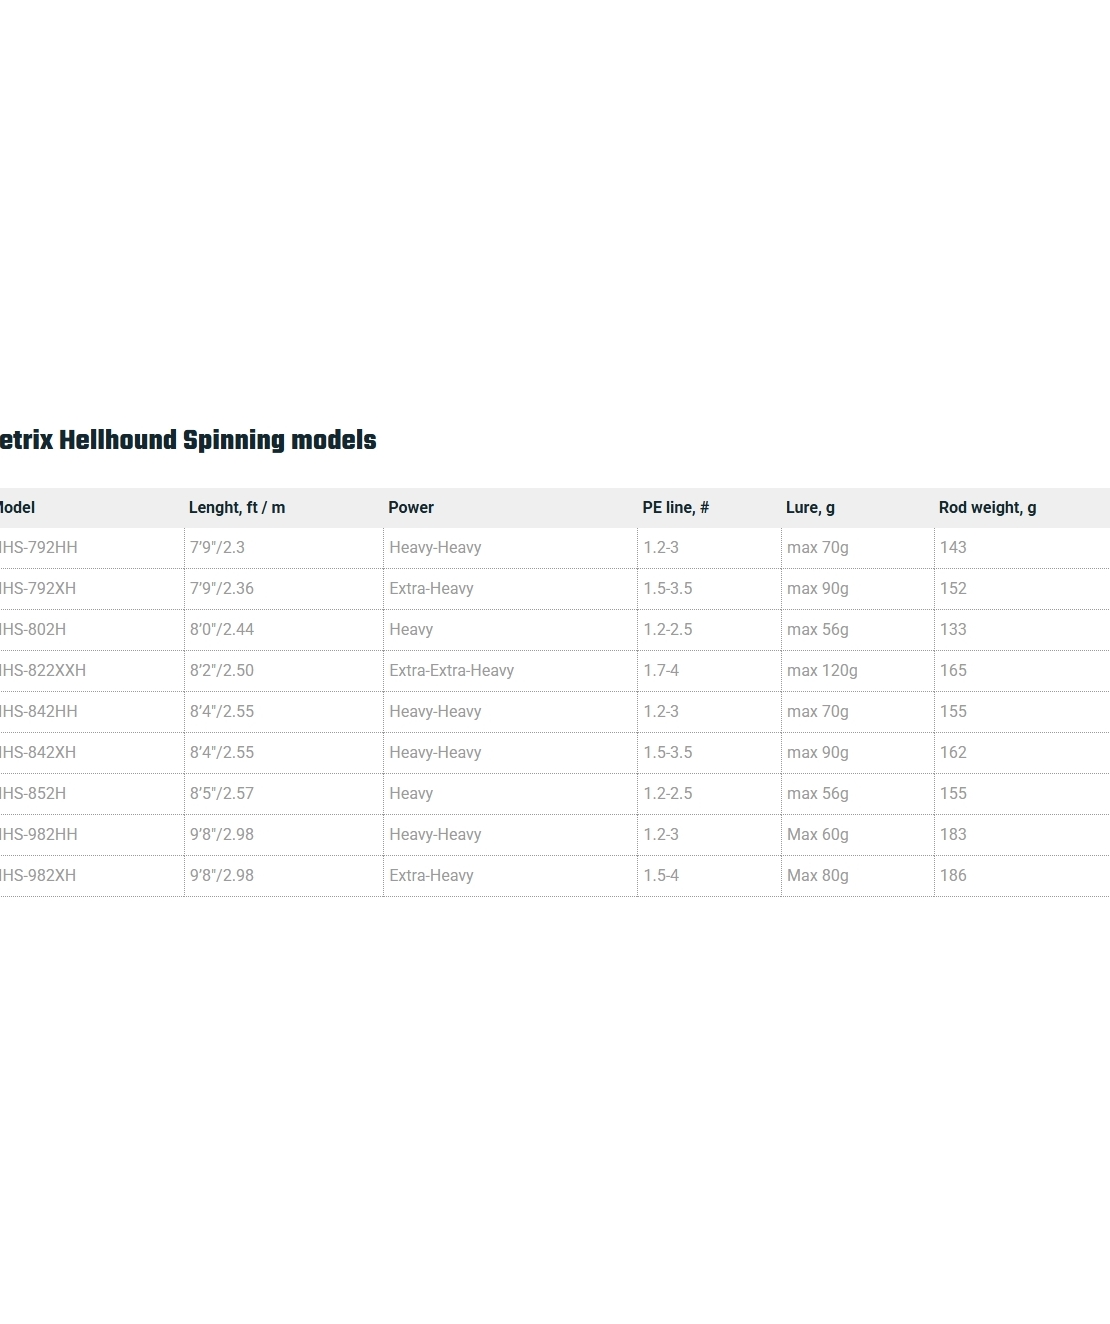
Task: Select model cell HS-982HH
Action: pyautogui.click(x=38, y=835)
